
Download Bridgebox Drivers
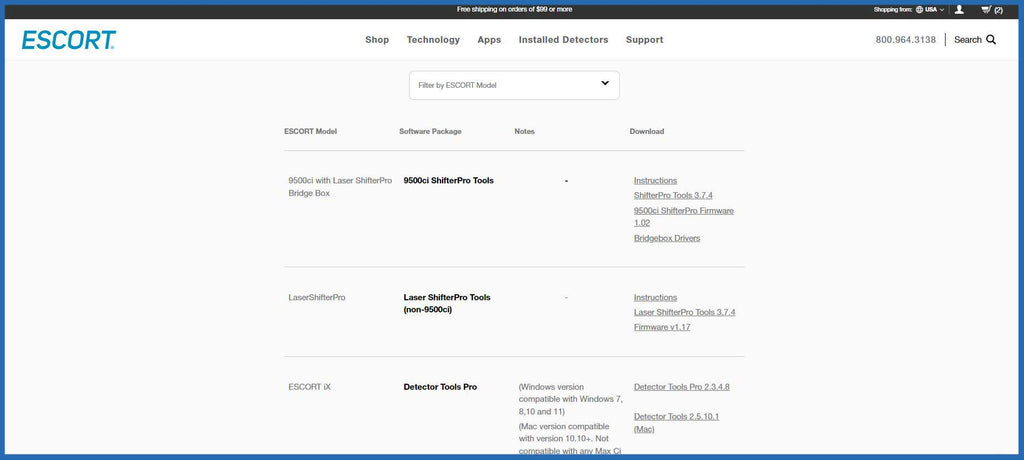tap(667, 238)
